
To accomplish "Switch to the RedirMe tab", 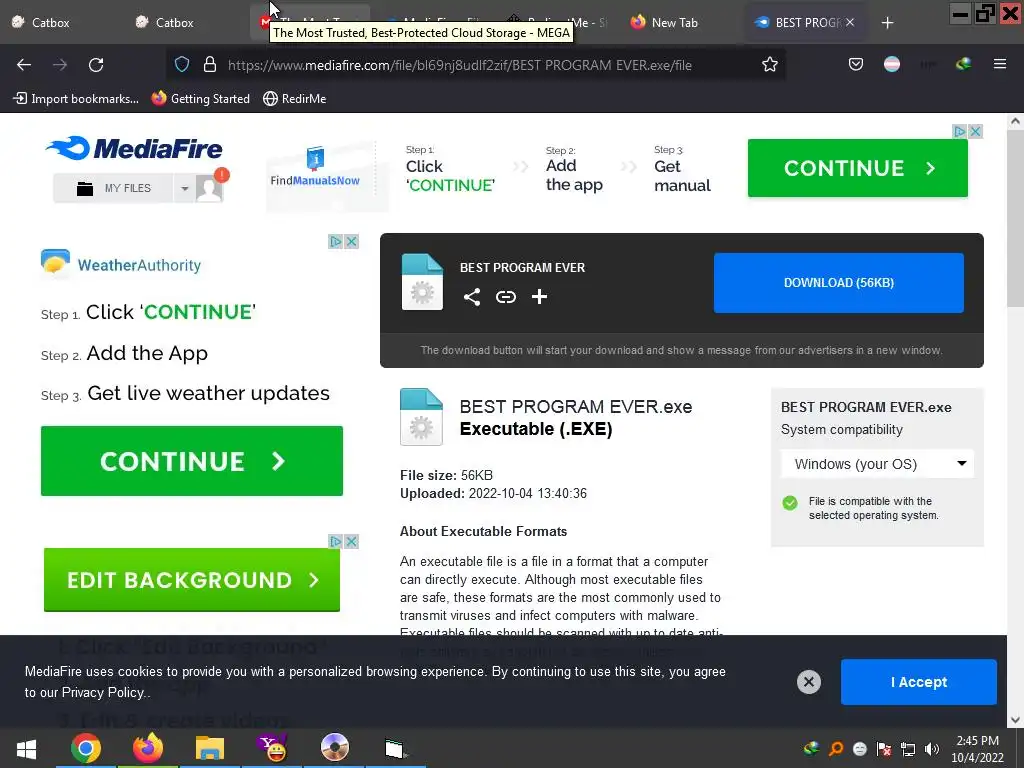I will tap(558, 22).
